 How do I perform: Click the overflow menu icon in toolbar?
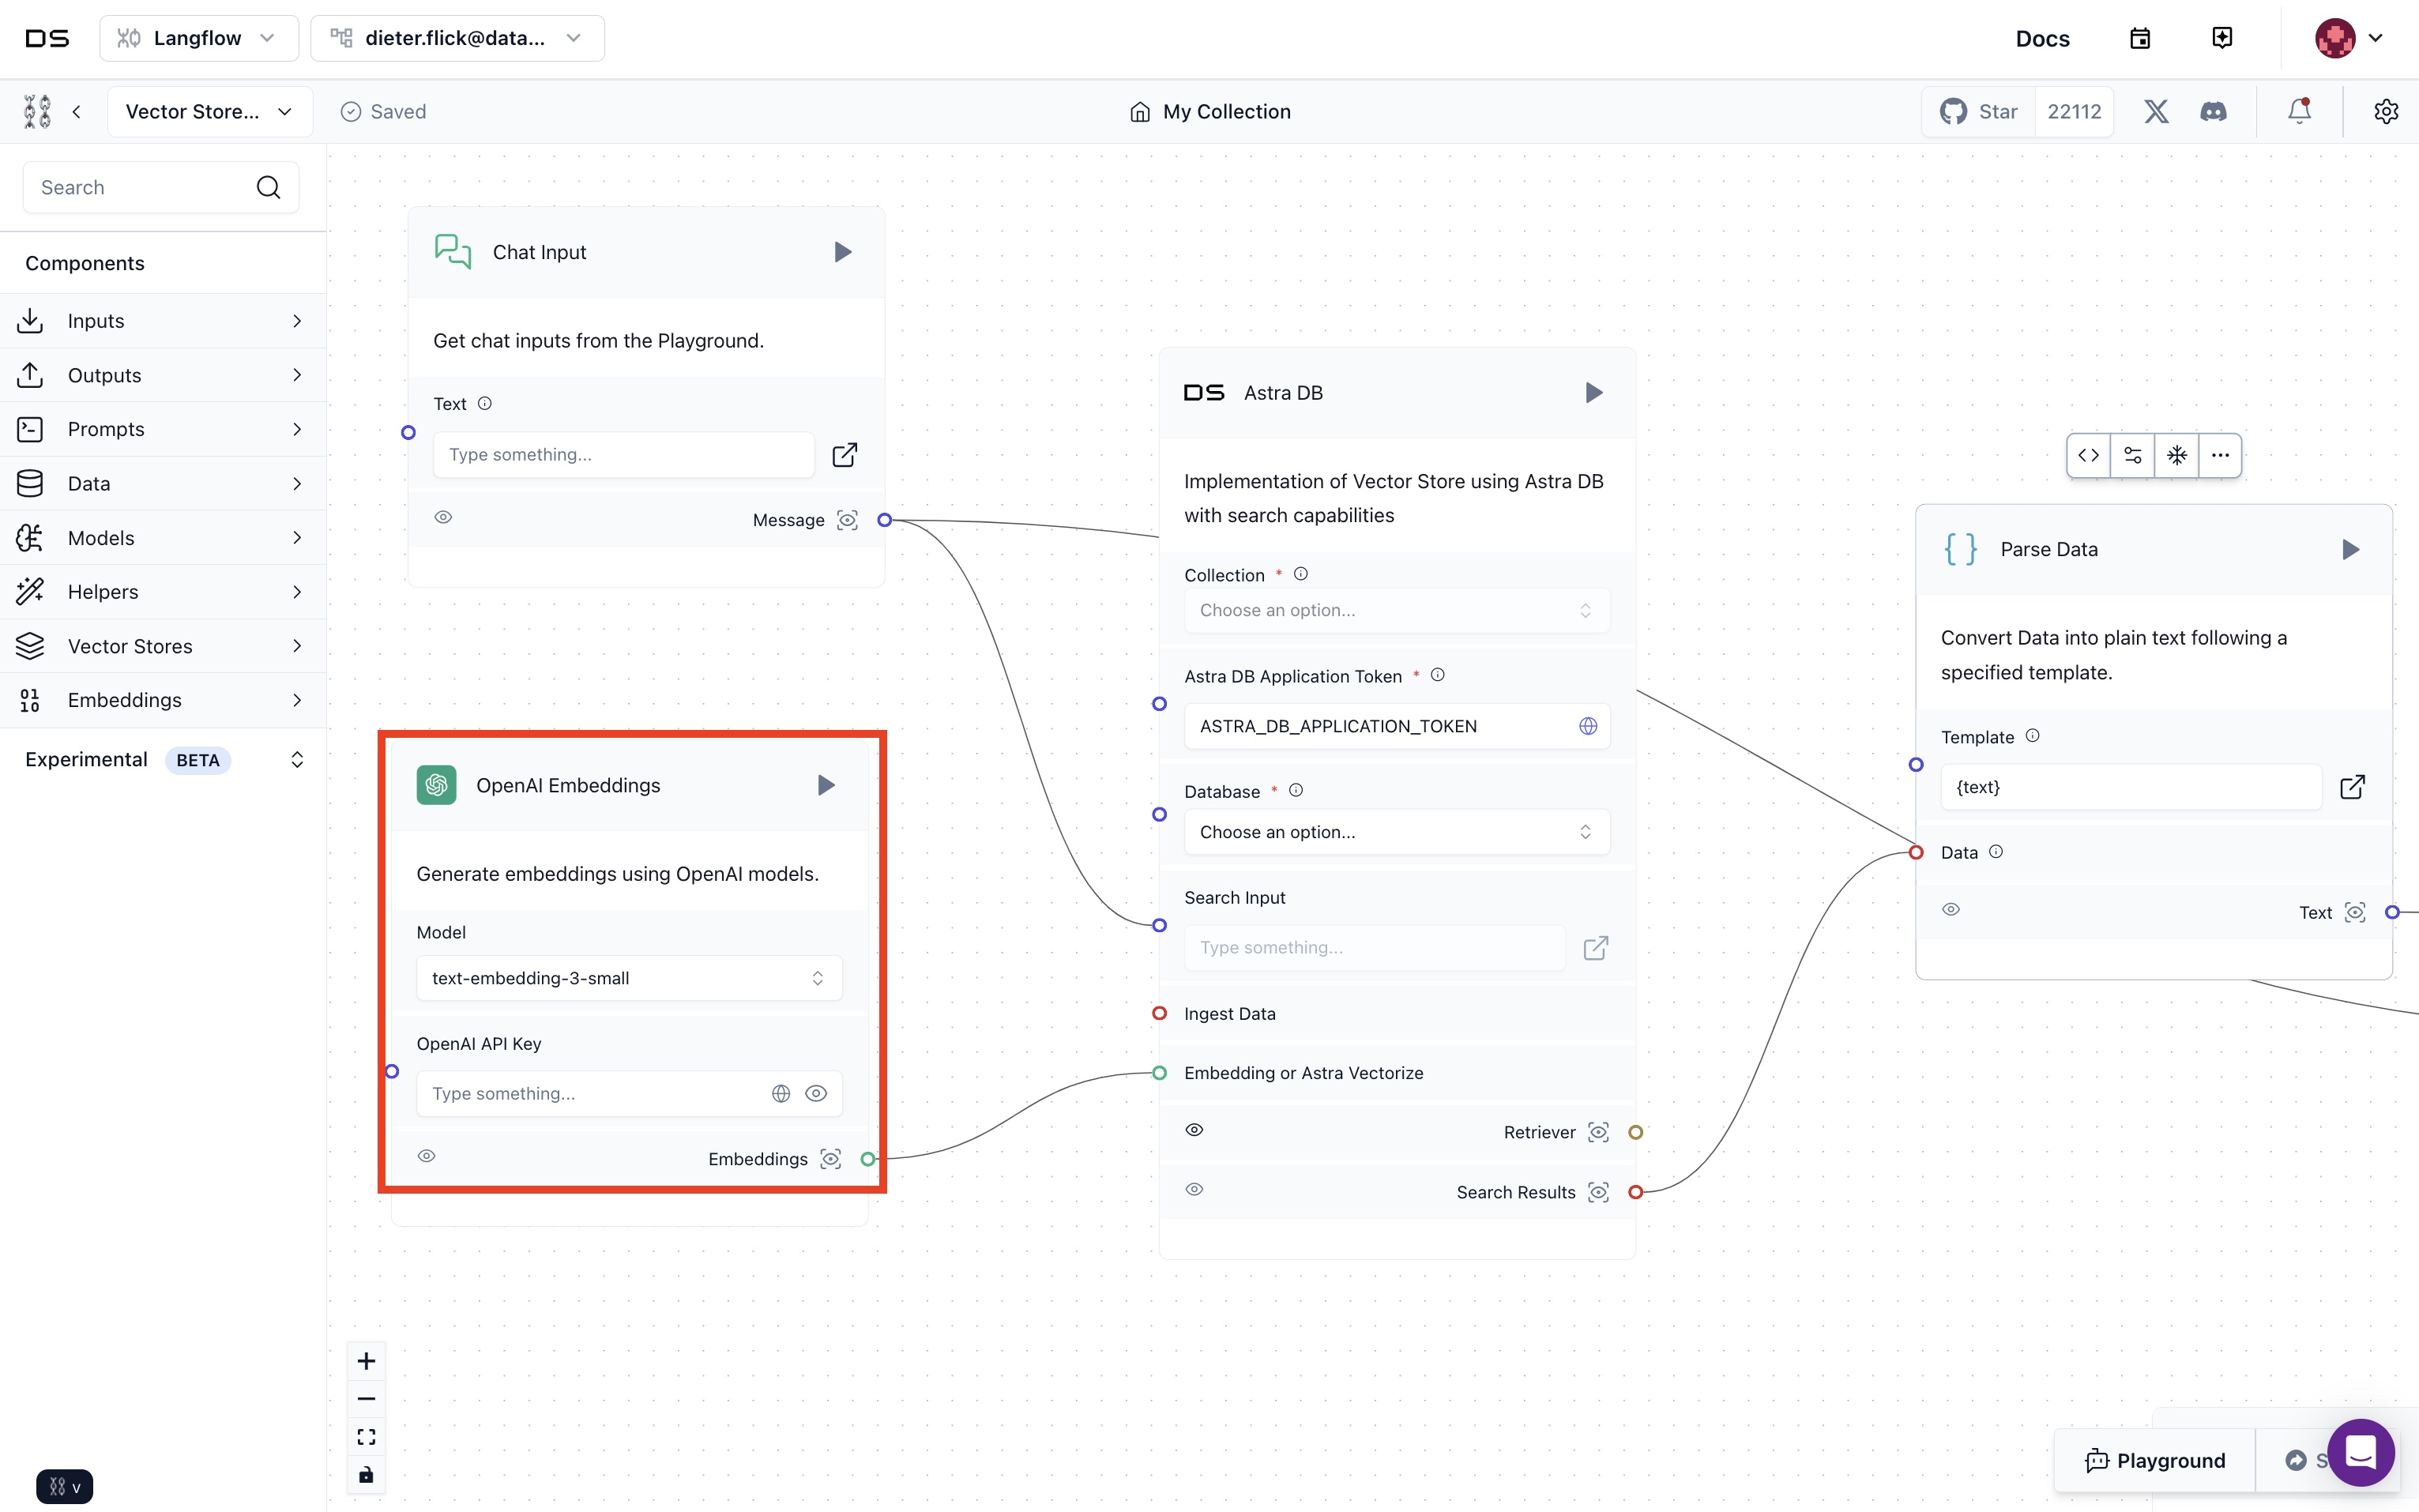2222,455
